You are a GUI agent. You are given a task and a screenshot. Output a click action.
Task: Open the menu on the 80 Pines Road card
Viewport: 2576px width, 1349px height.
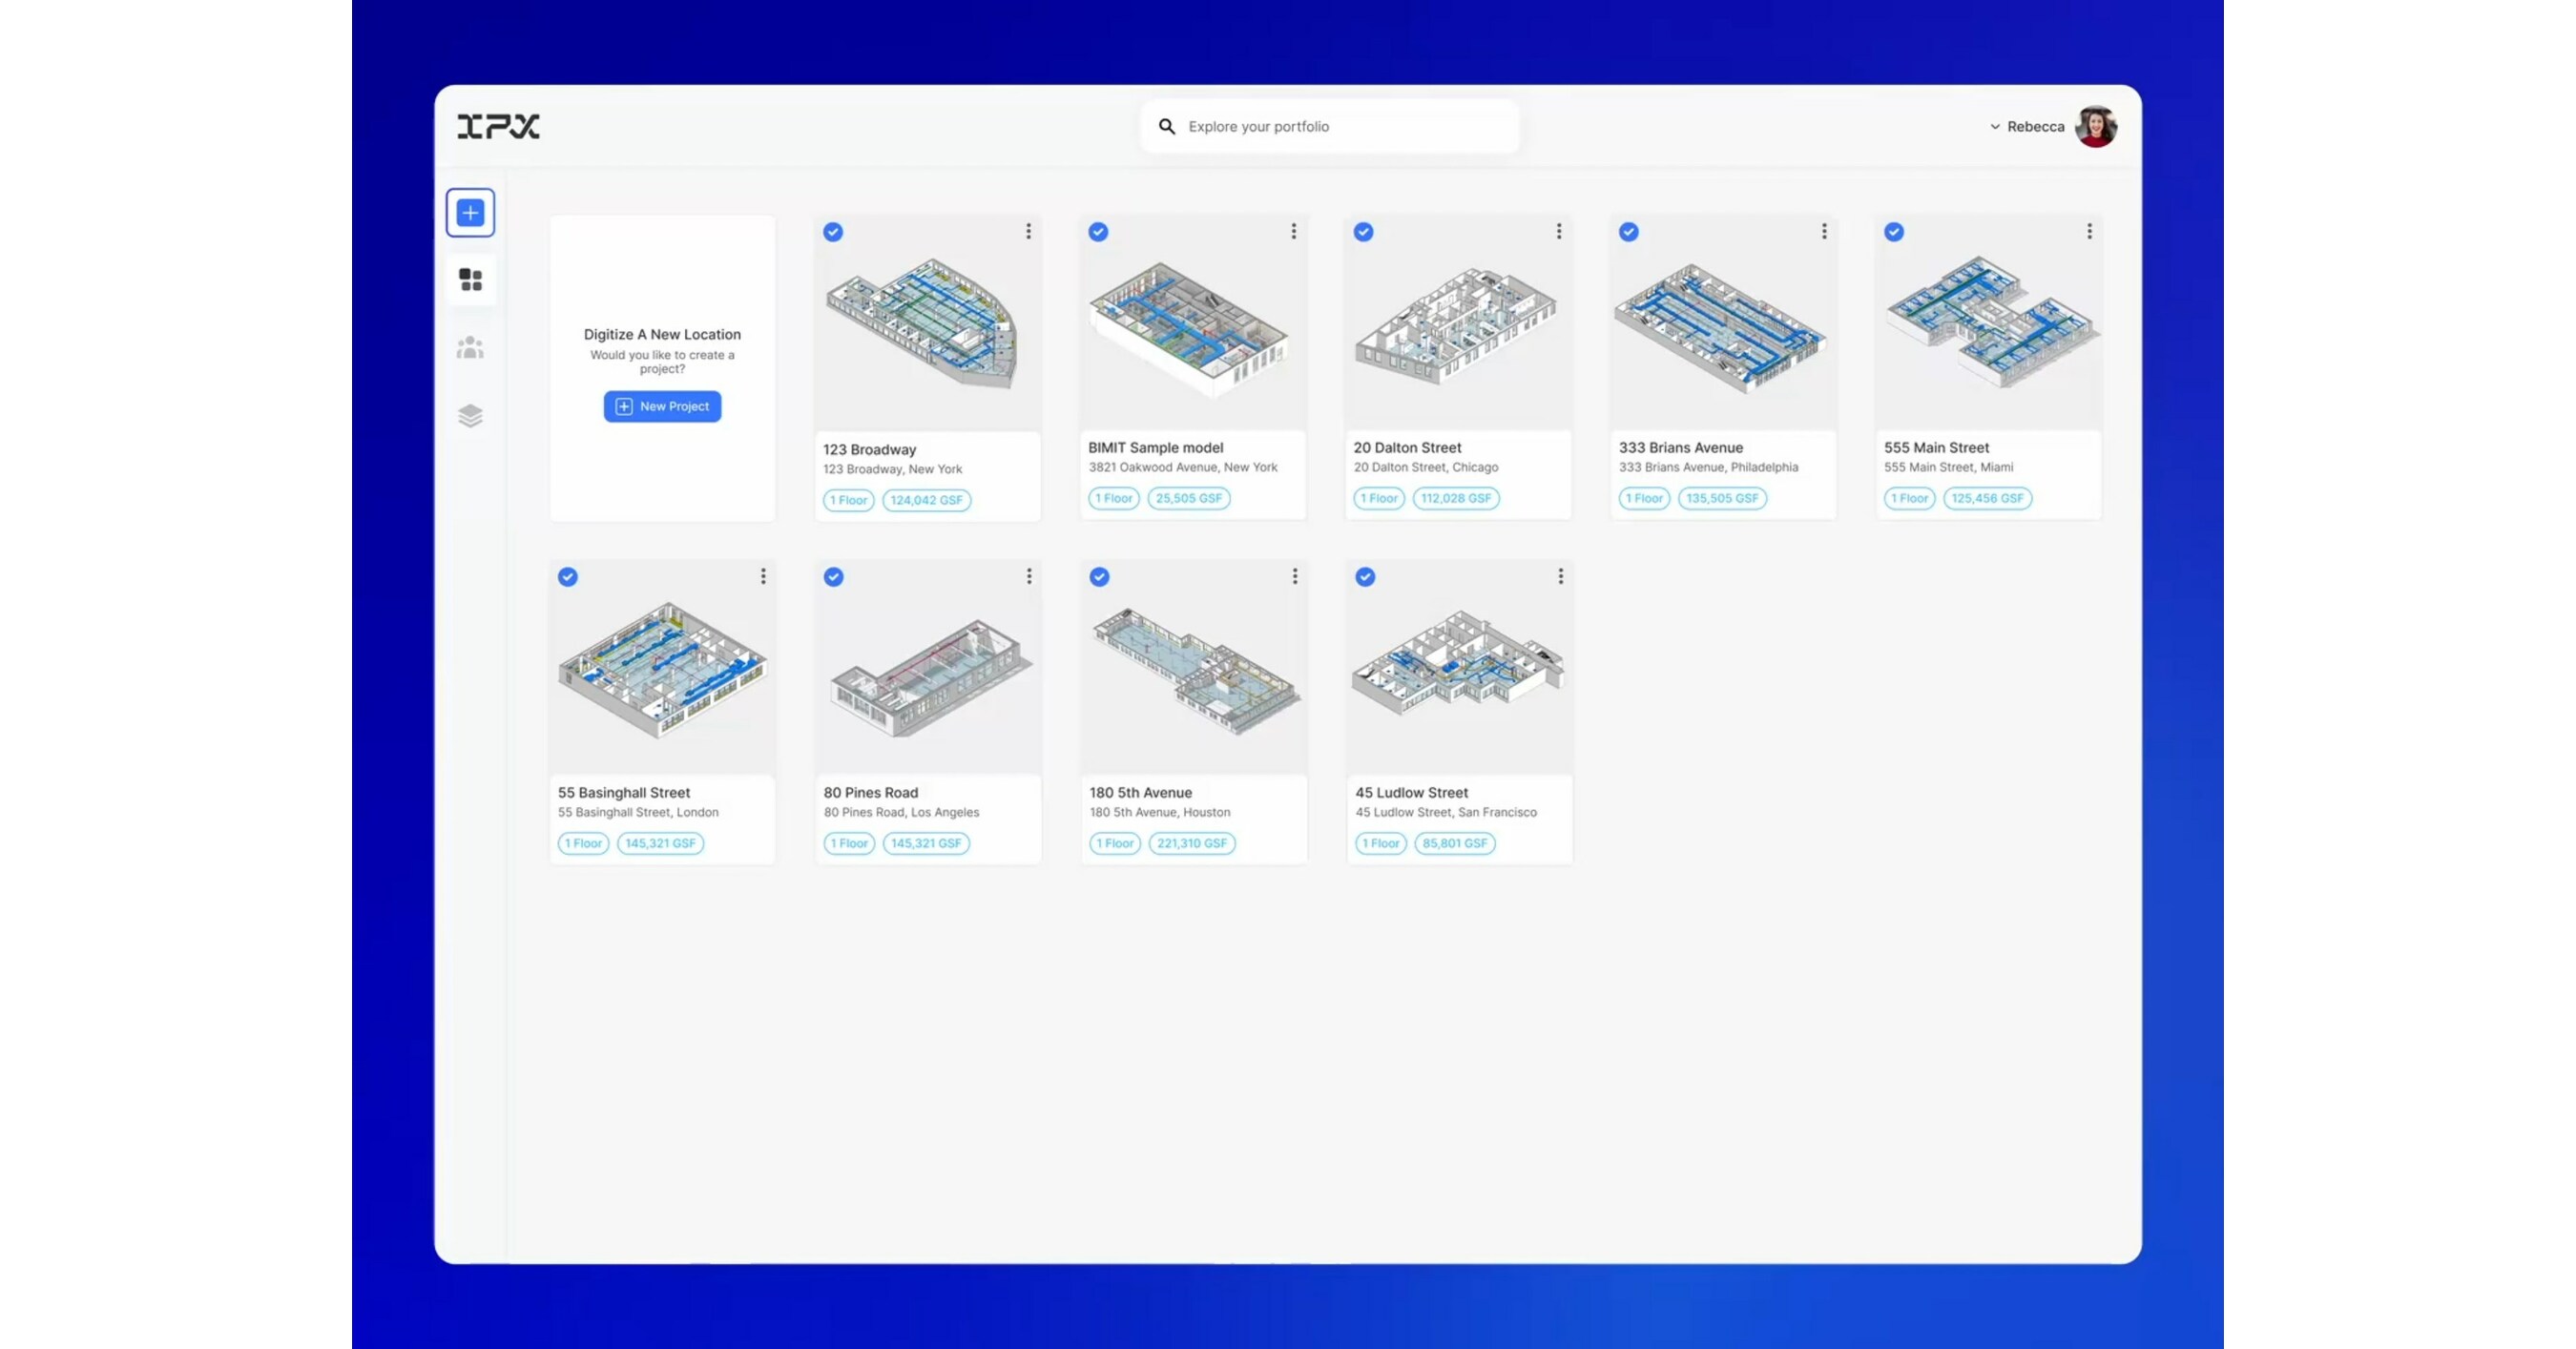click(1029, 576)
